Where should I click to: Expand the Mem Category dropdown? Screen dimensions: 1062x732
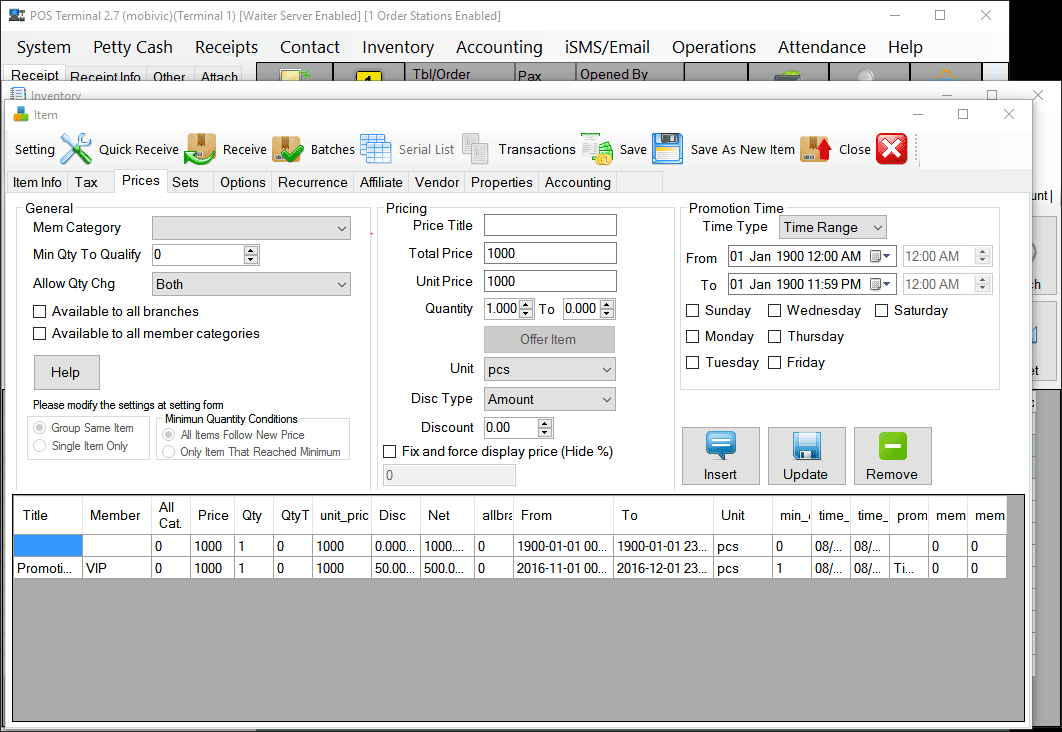click(x=251, y=228)
